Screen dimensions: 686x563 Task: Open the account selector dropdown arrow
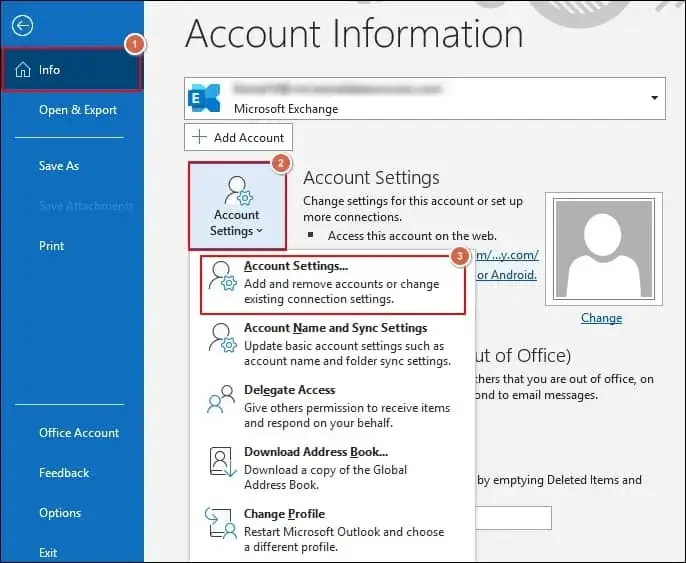(x=654, y=98)
